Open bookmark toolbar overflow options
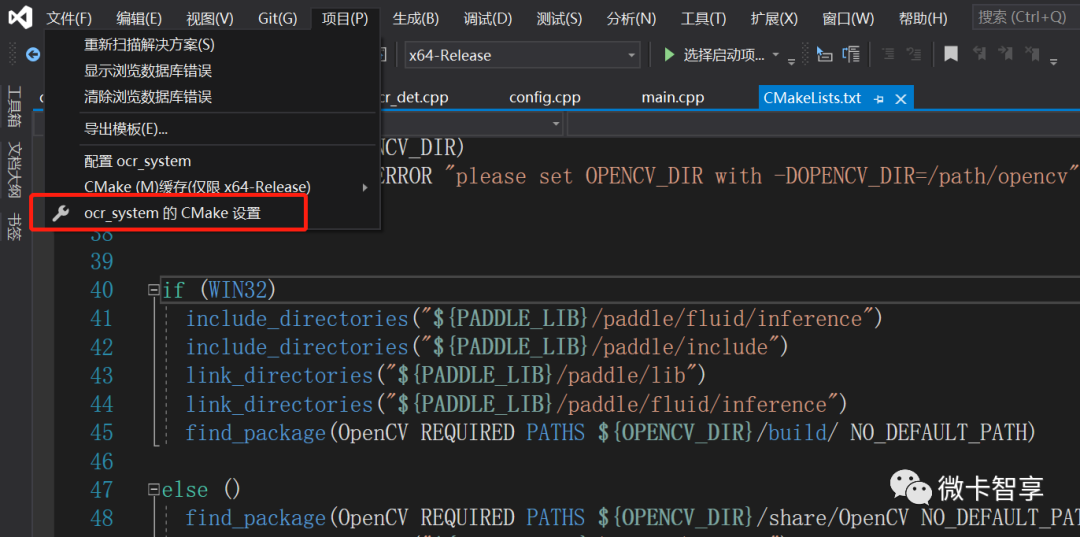 pyautogui.click(x=1053, y=61)
